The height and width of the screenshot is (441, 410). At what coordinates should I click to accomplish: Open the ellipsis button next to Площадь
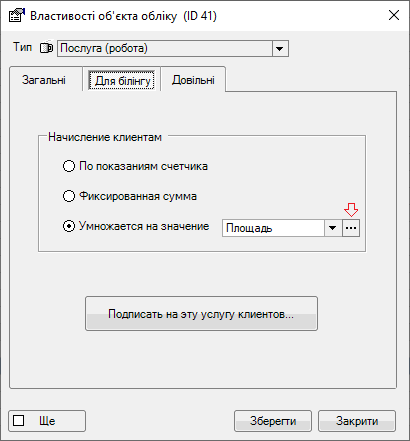tap(351, 228)
